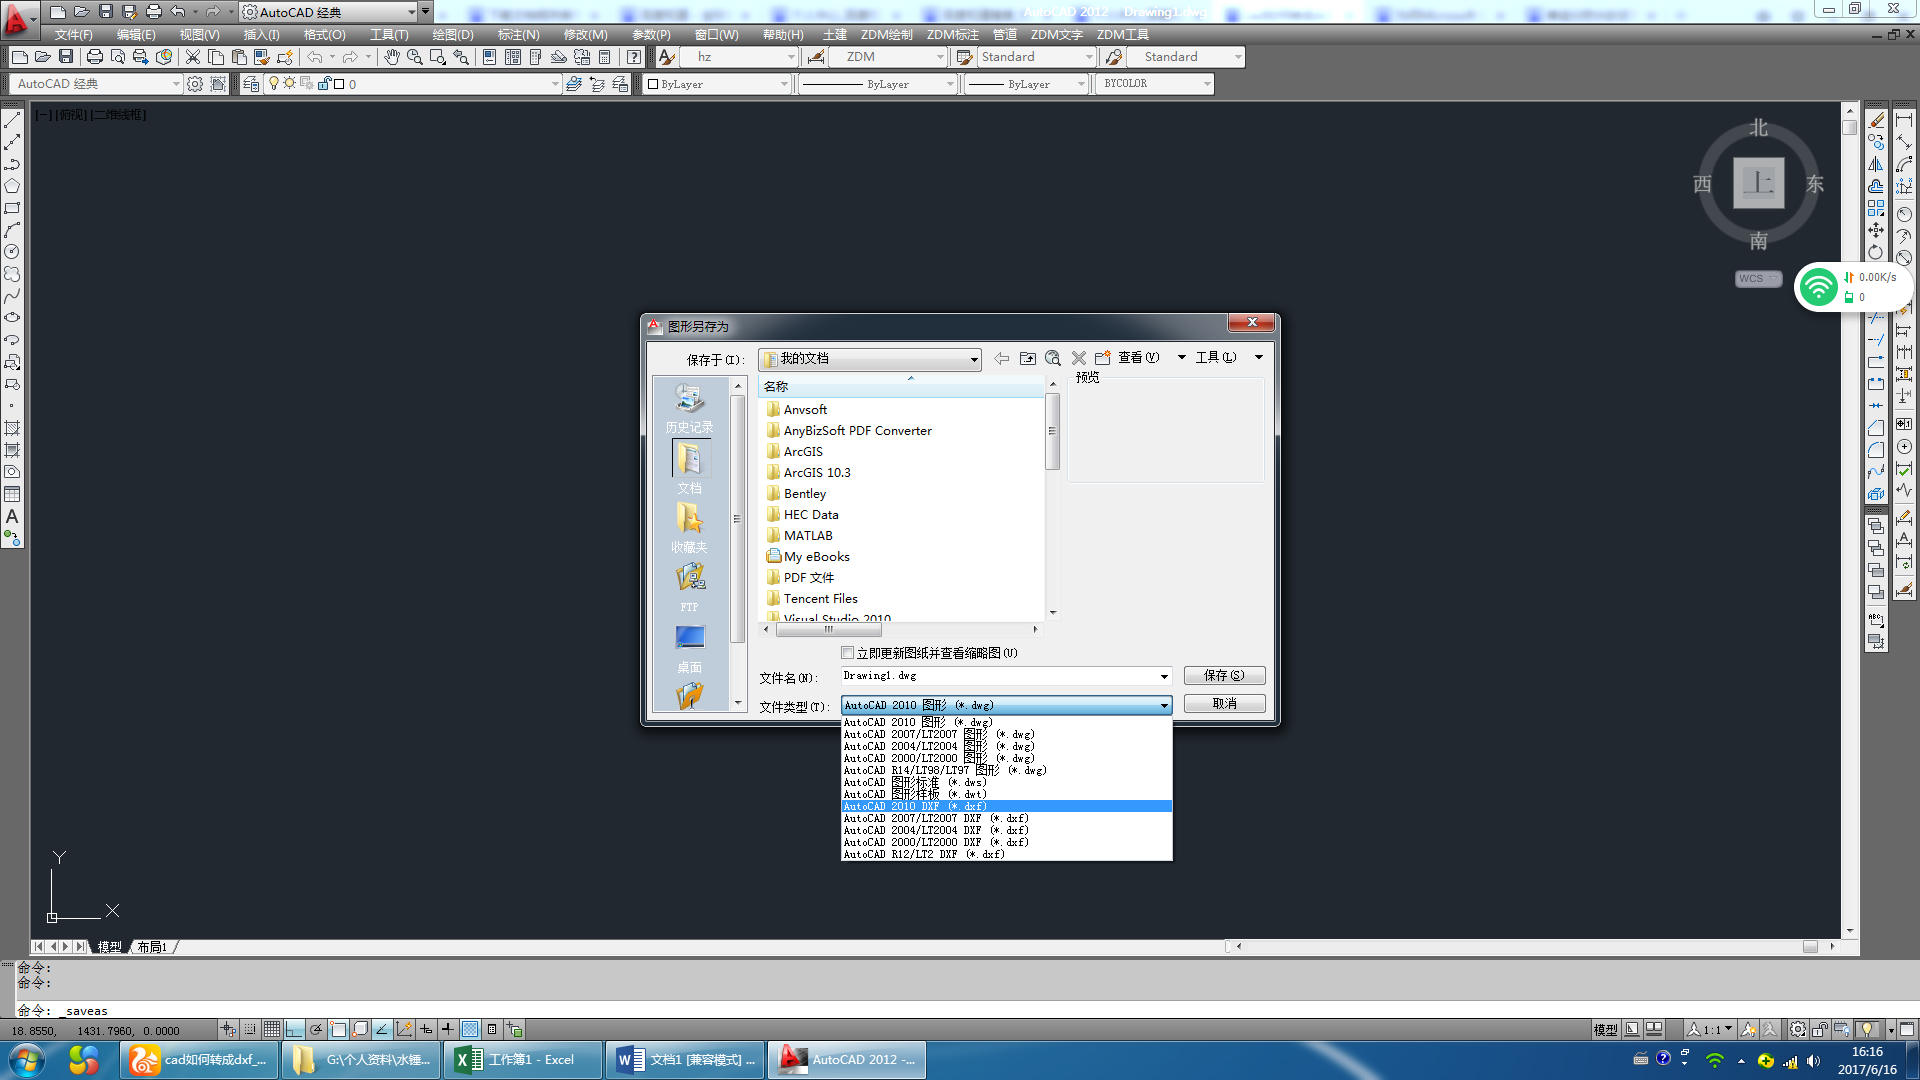Choose AutoCAD 2004/LT2004 DXF file type
The image size is (1920, 1080).
click(935, 830)
